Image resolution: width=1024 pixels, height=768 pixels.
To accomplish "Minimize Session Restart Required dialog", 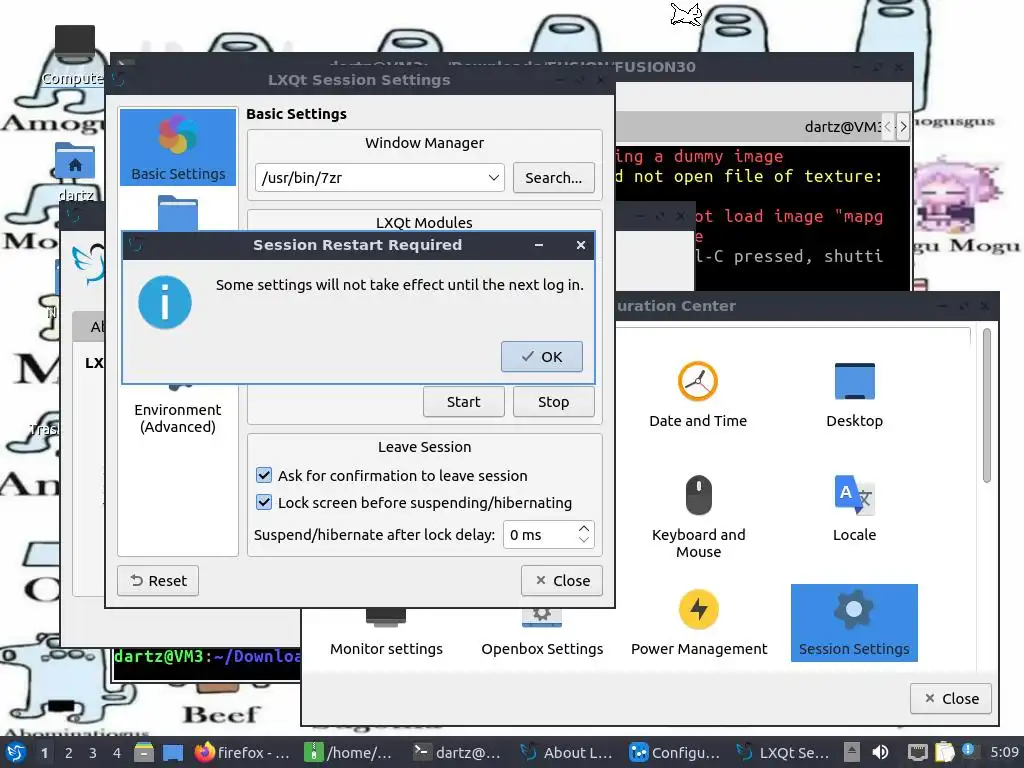I will coord(539,245).
